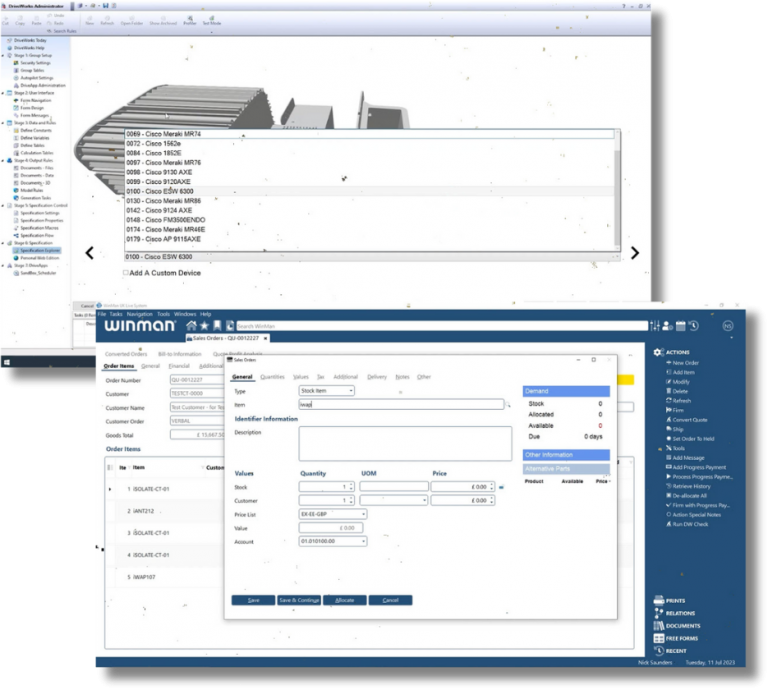Open the Tasks menu in WinMan
This screenshot has height=690, width=768.
click(x=116, y=314)
